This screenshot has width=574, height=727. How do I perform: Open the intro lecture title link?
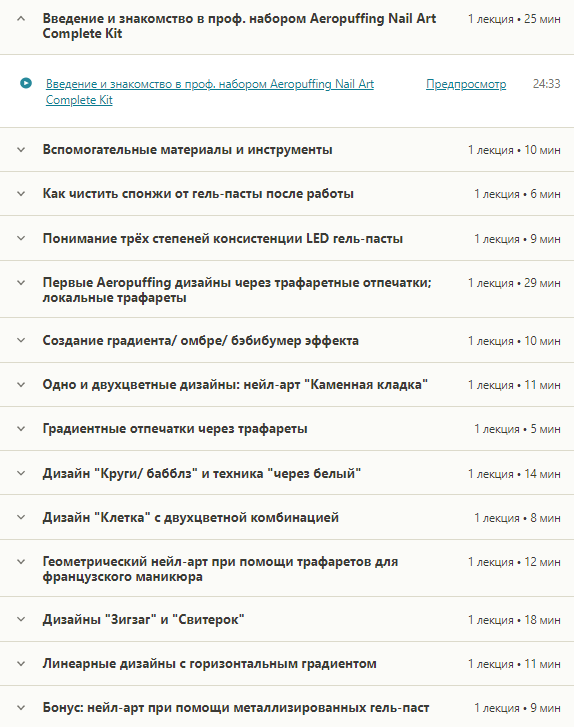(210, 92)
